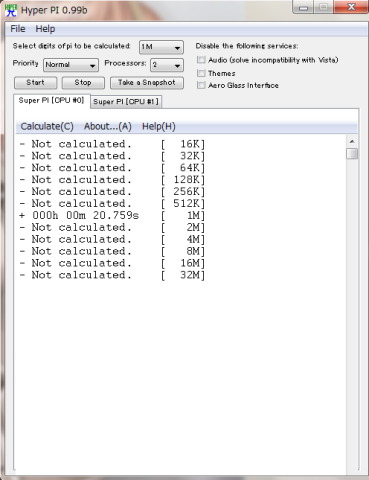The image size is (369, 480).
Task: Minimize the Hyper PI window
Action: pos(304,7)
